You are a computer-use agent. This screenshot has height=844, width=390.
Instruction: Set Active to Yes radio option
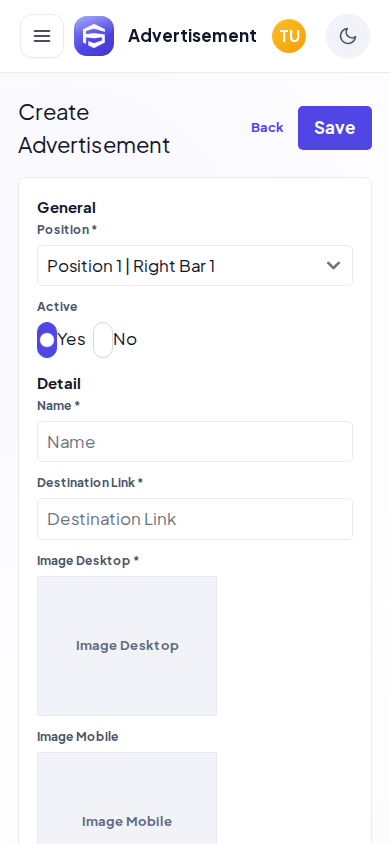[x=47, y=340]
